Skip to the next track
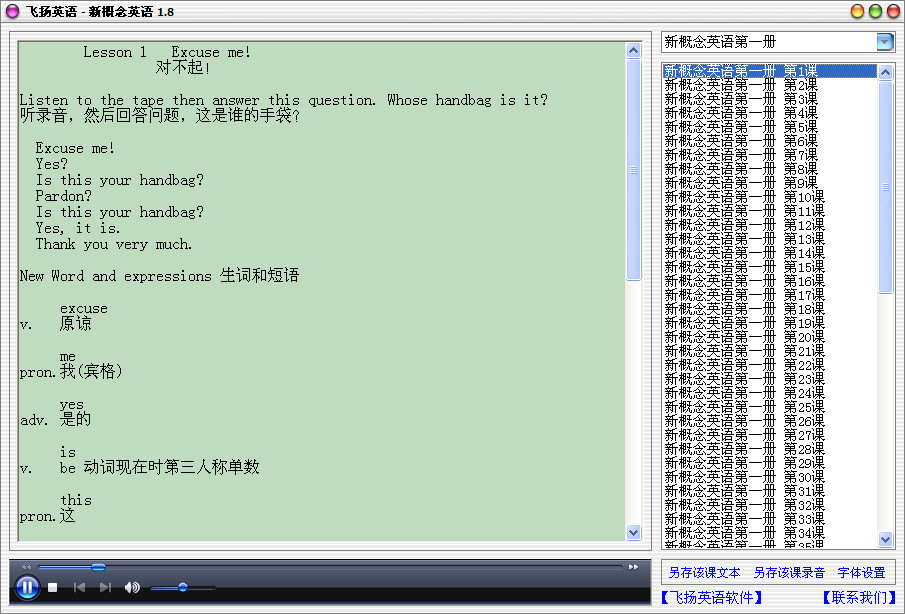Image resolution: width=905 pixels, height=614 pixels. click(104, 588)
